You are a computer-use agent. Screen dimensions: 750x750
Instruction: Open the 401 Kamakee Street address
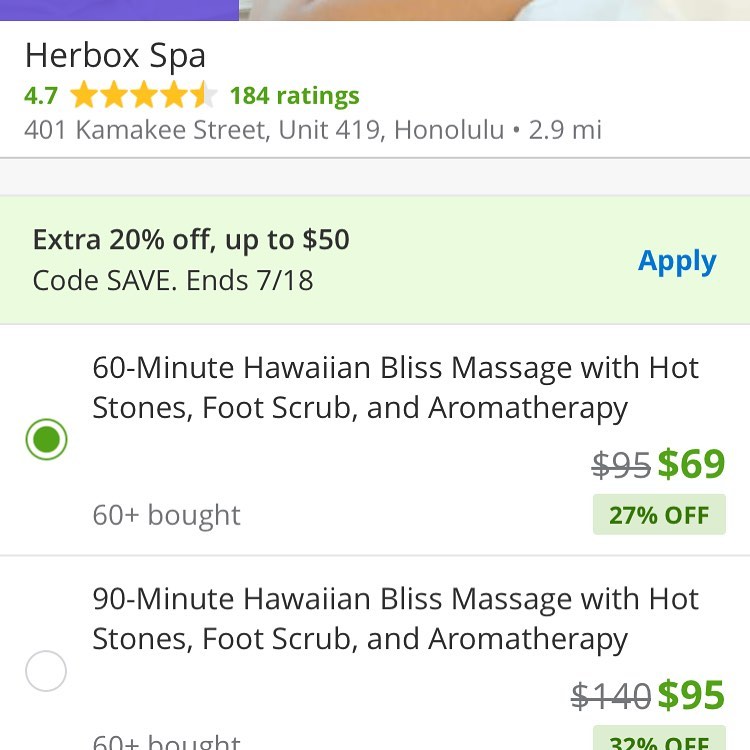(x=264, y=130)
